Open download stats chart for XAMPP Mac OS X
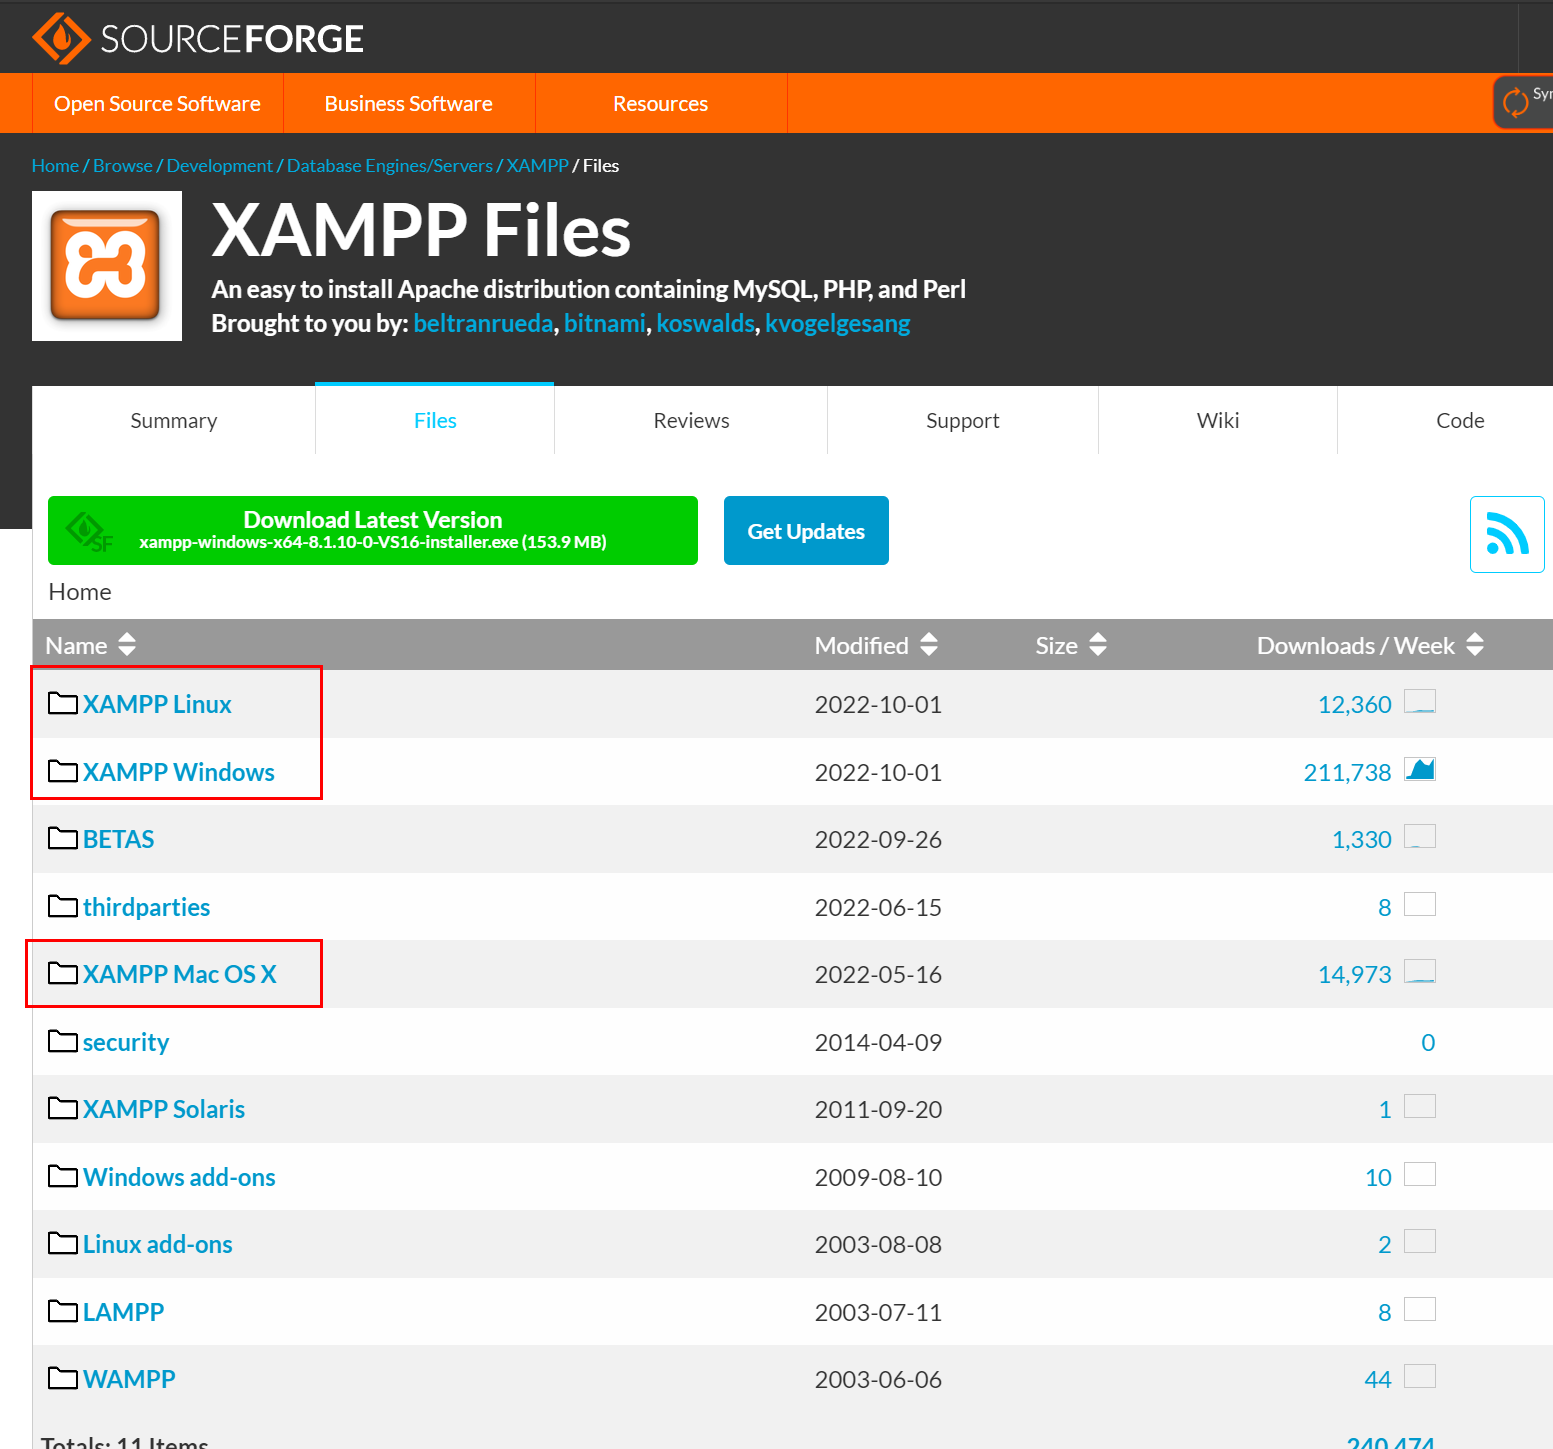The height and width of the screenshot is (1449, 1553). pyautogui.click(x=1420, y=971)
